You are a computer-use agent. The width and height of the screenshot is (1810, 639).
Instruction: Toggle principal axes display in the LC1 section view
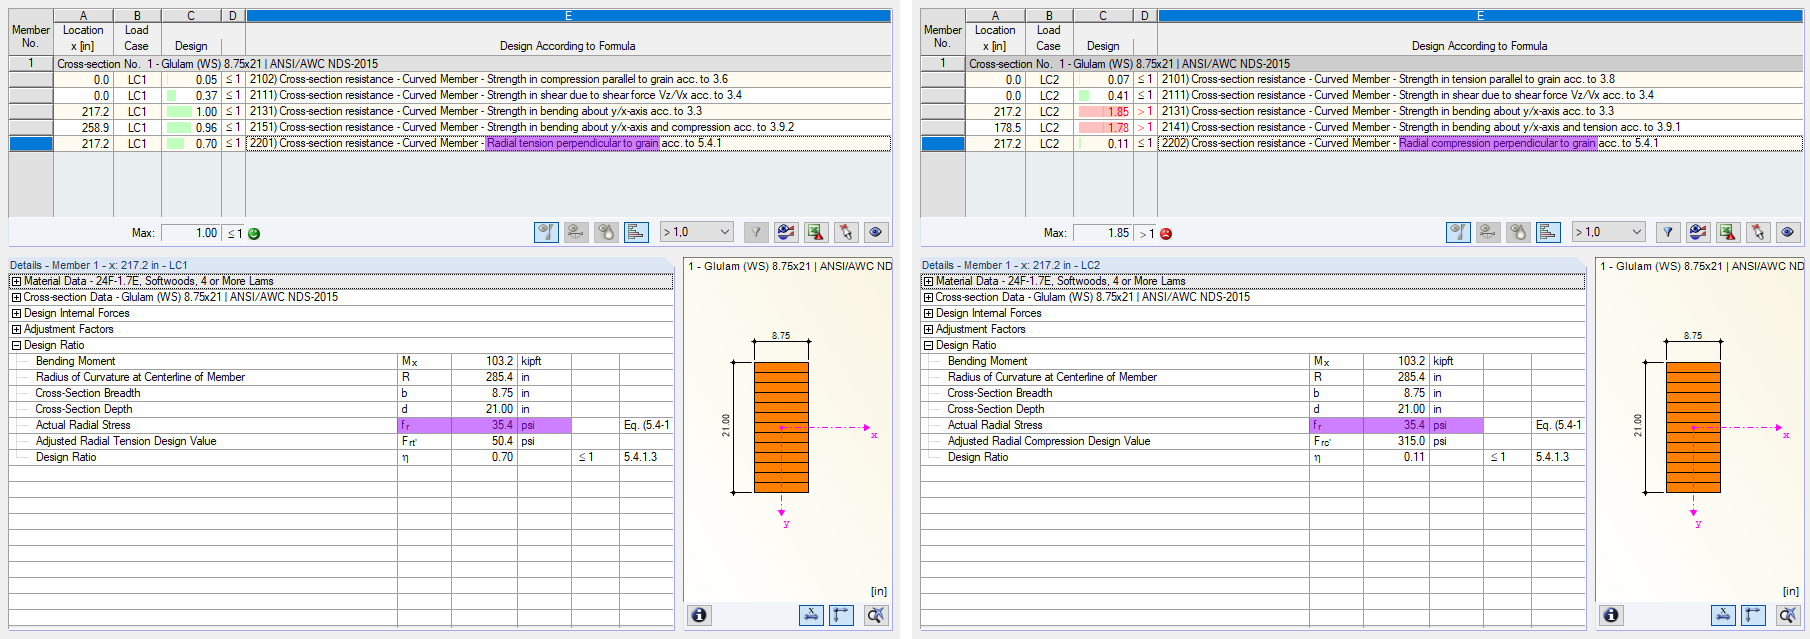click(x=842, y=615)
